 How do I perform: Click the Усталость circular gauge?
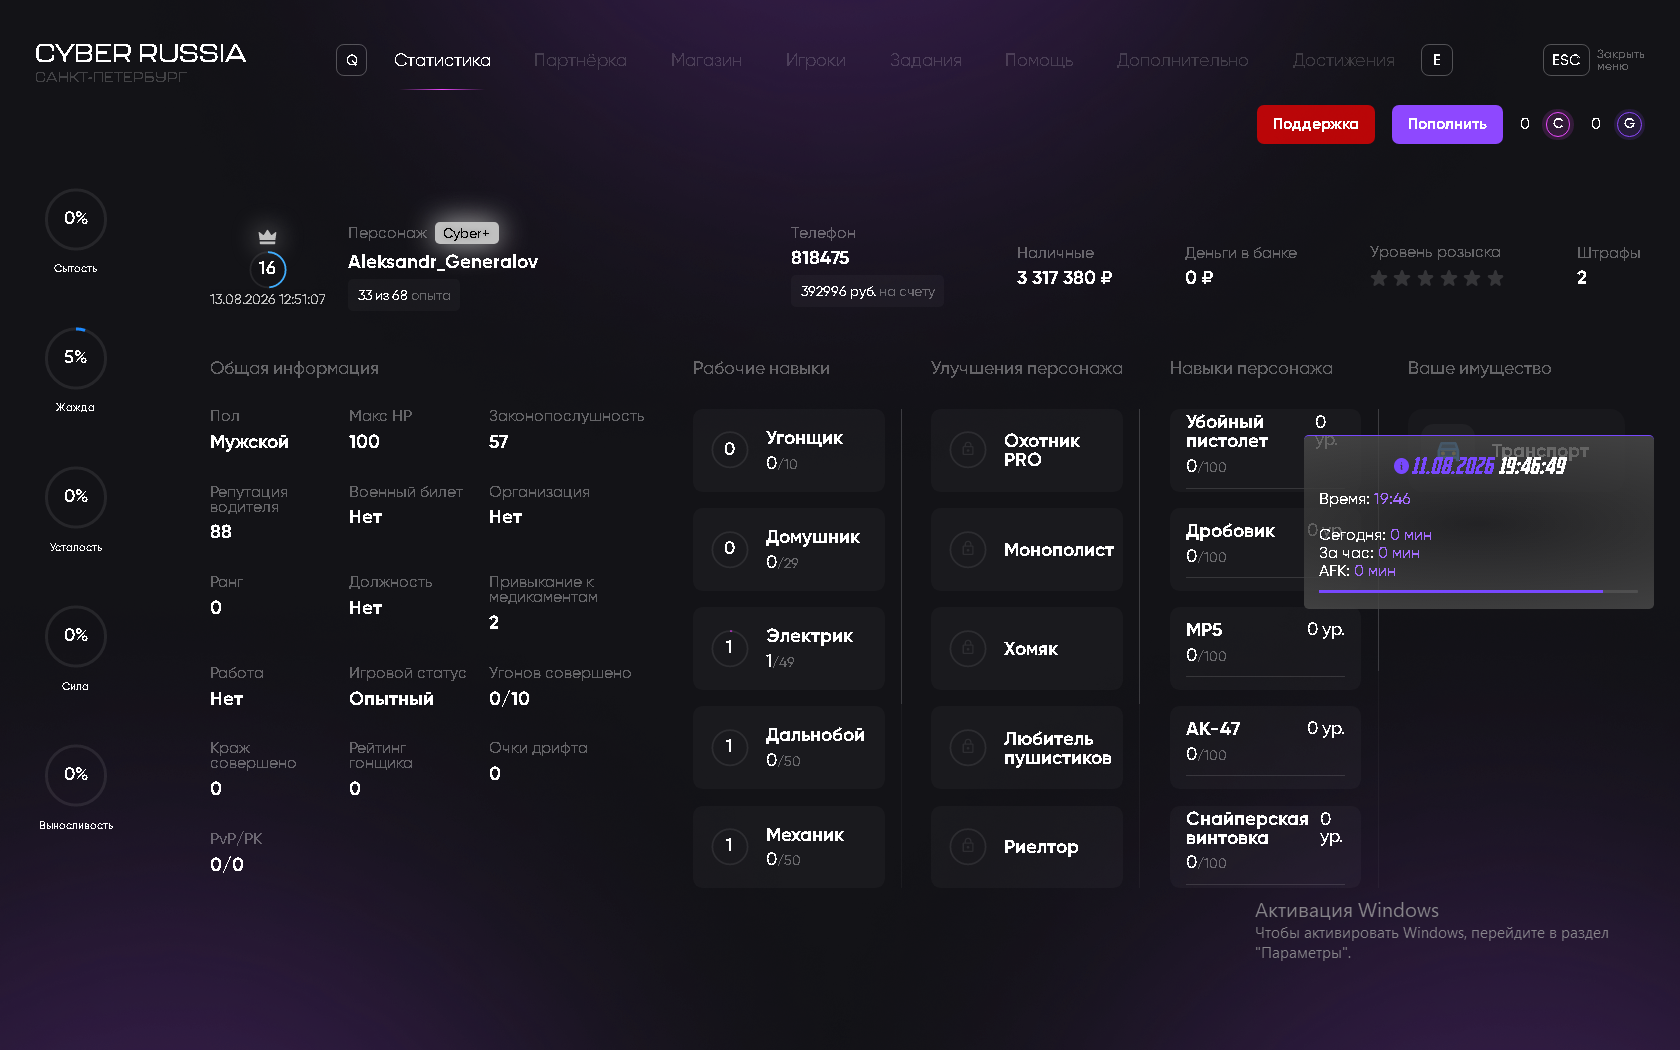point(76,497)
